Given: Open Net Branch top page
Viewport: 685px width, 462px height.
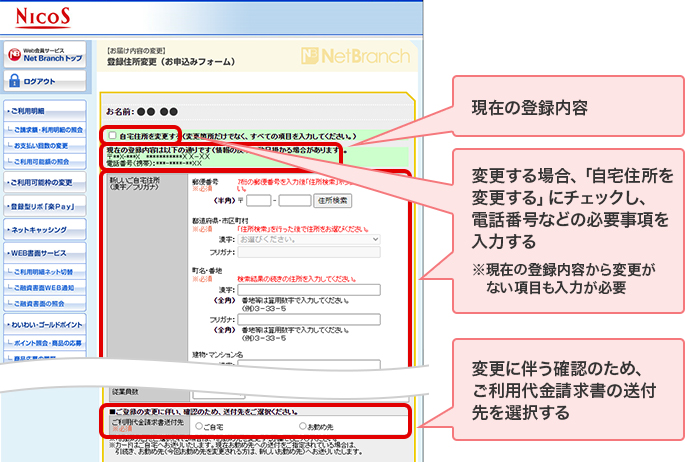Looking at the screenshot, I should pos(45,55).
